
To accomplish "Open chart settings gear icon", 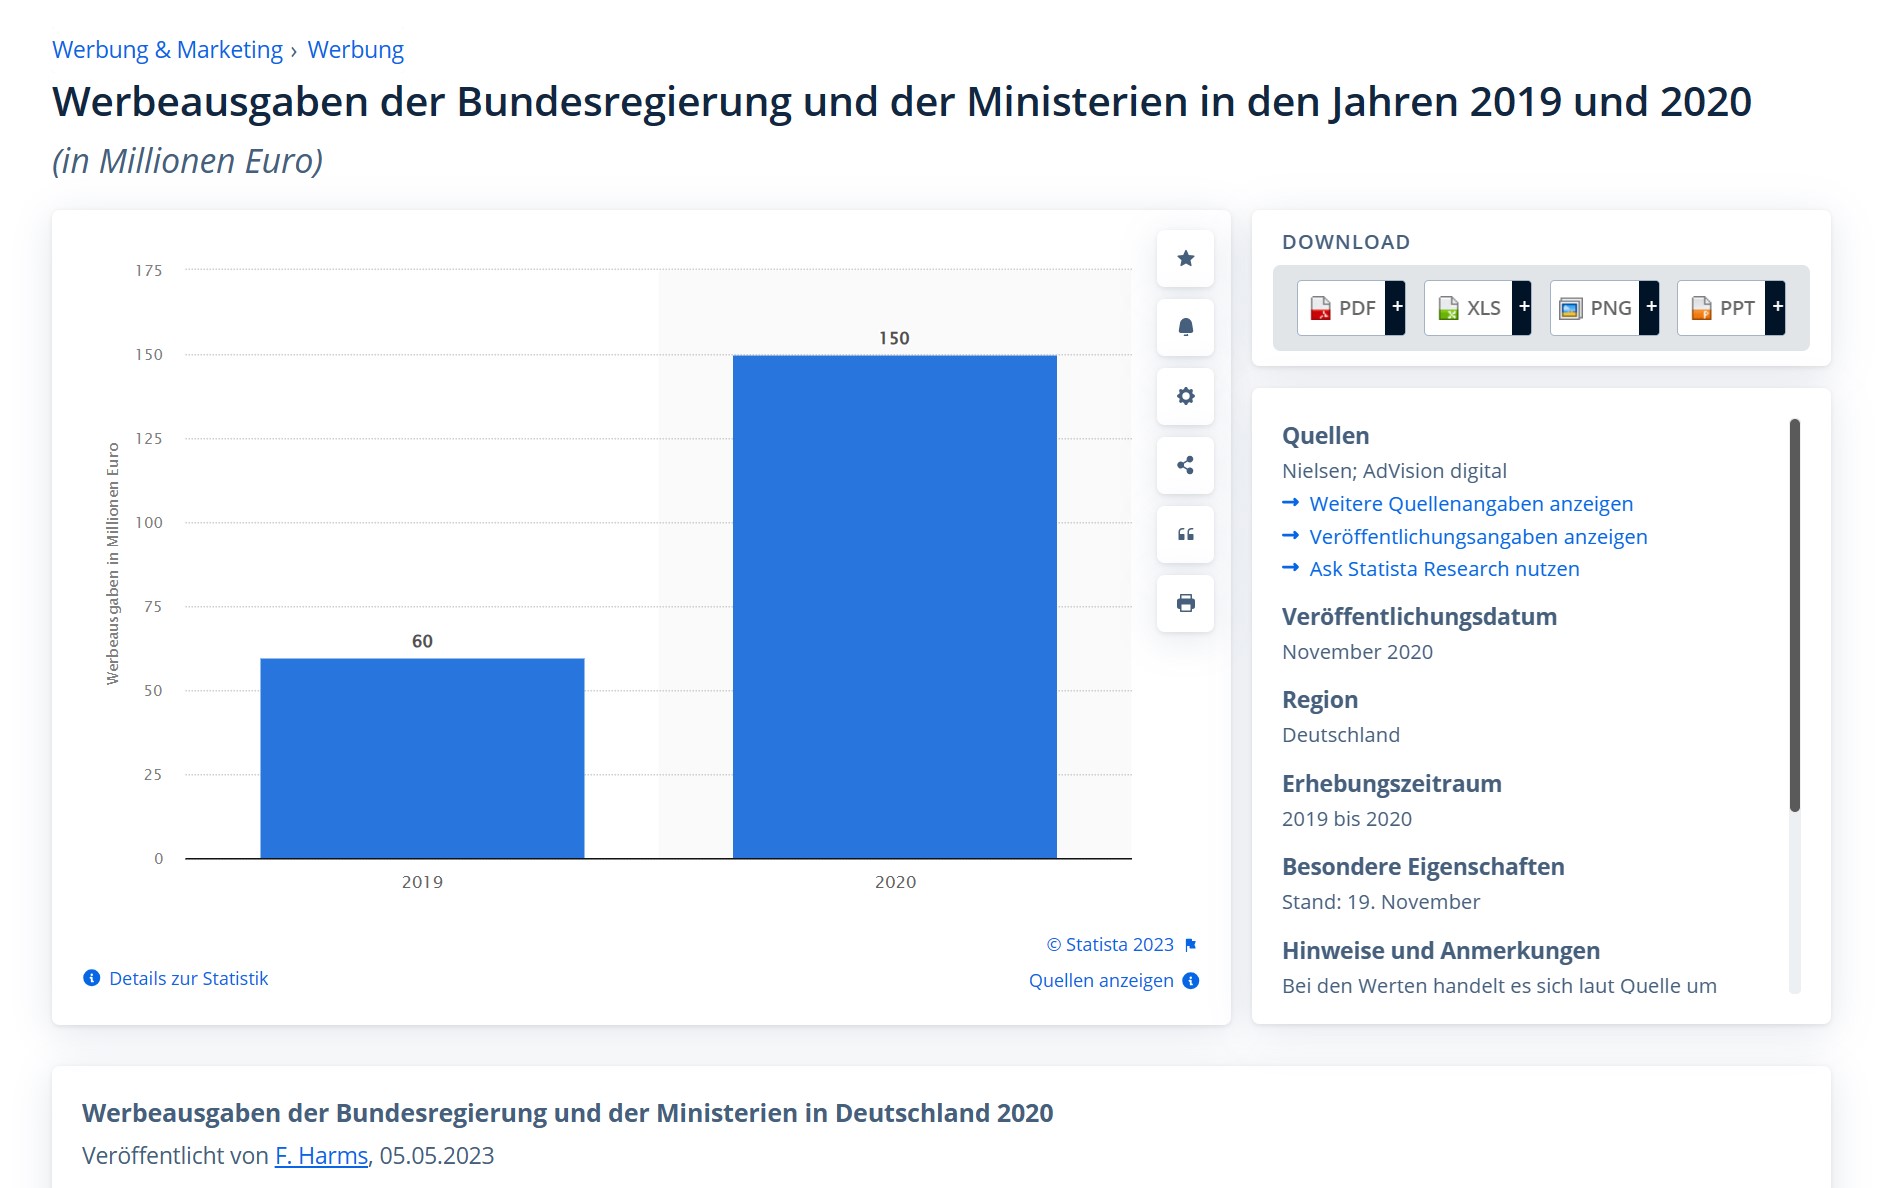I will (x=1185, y=397).
